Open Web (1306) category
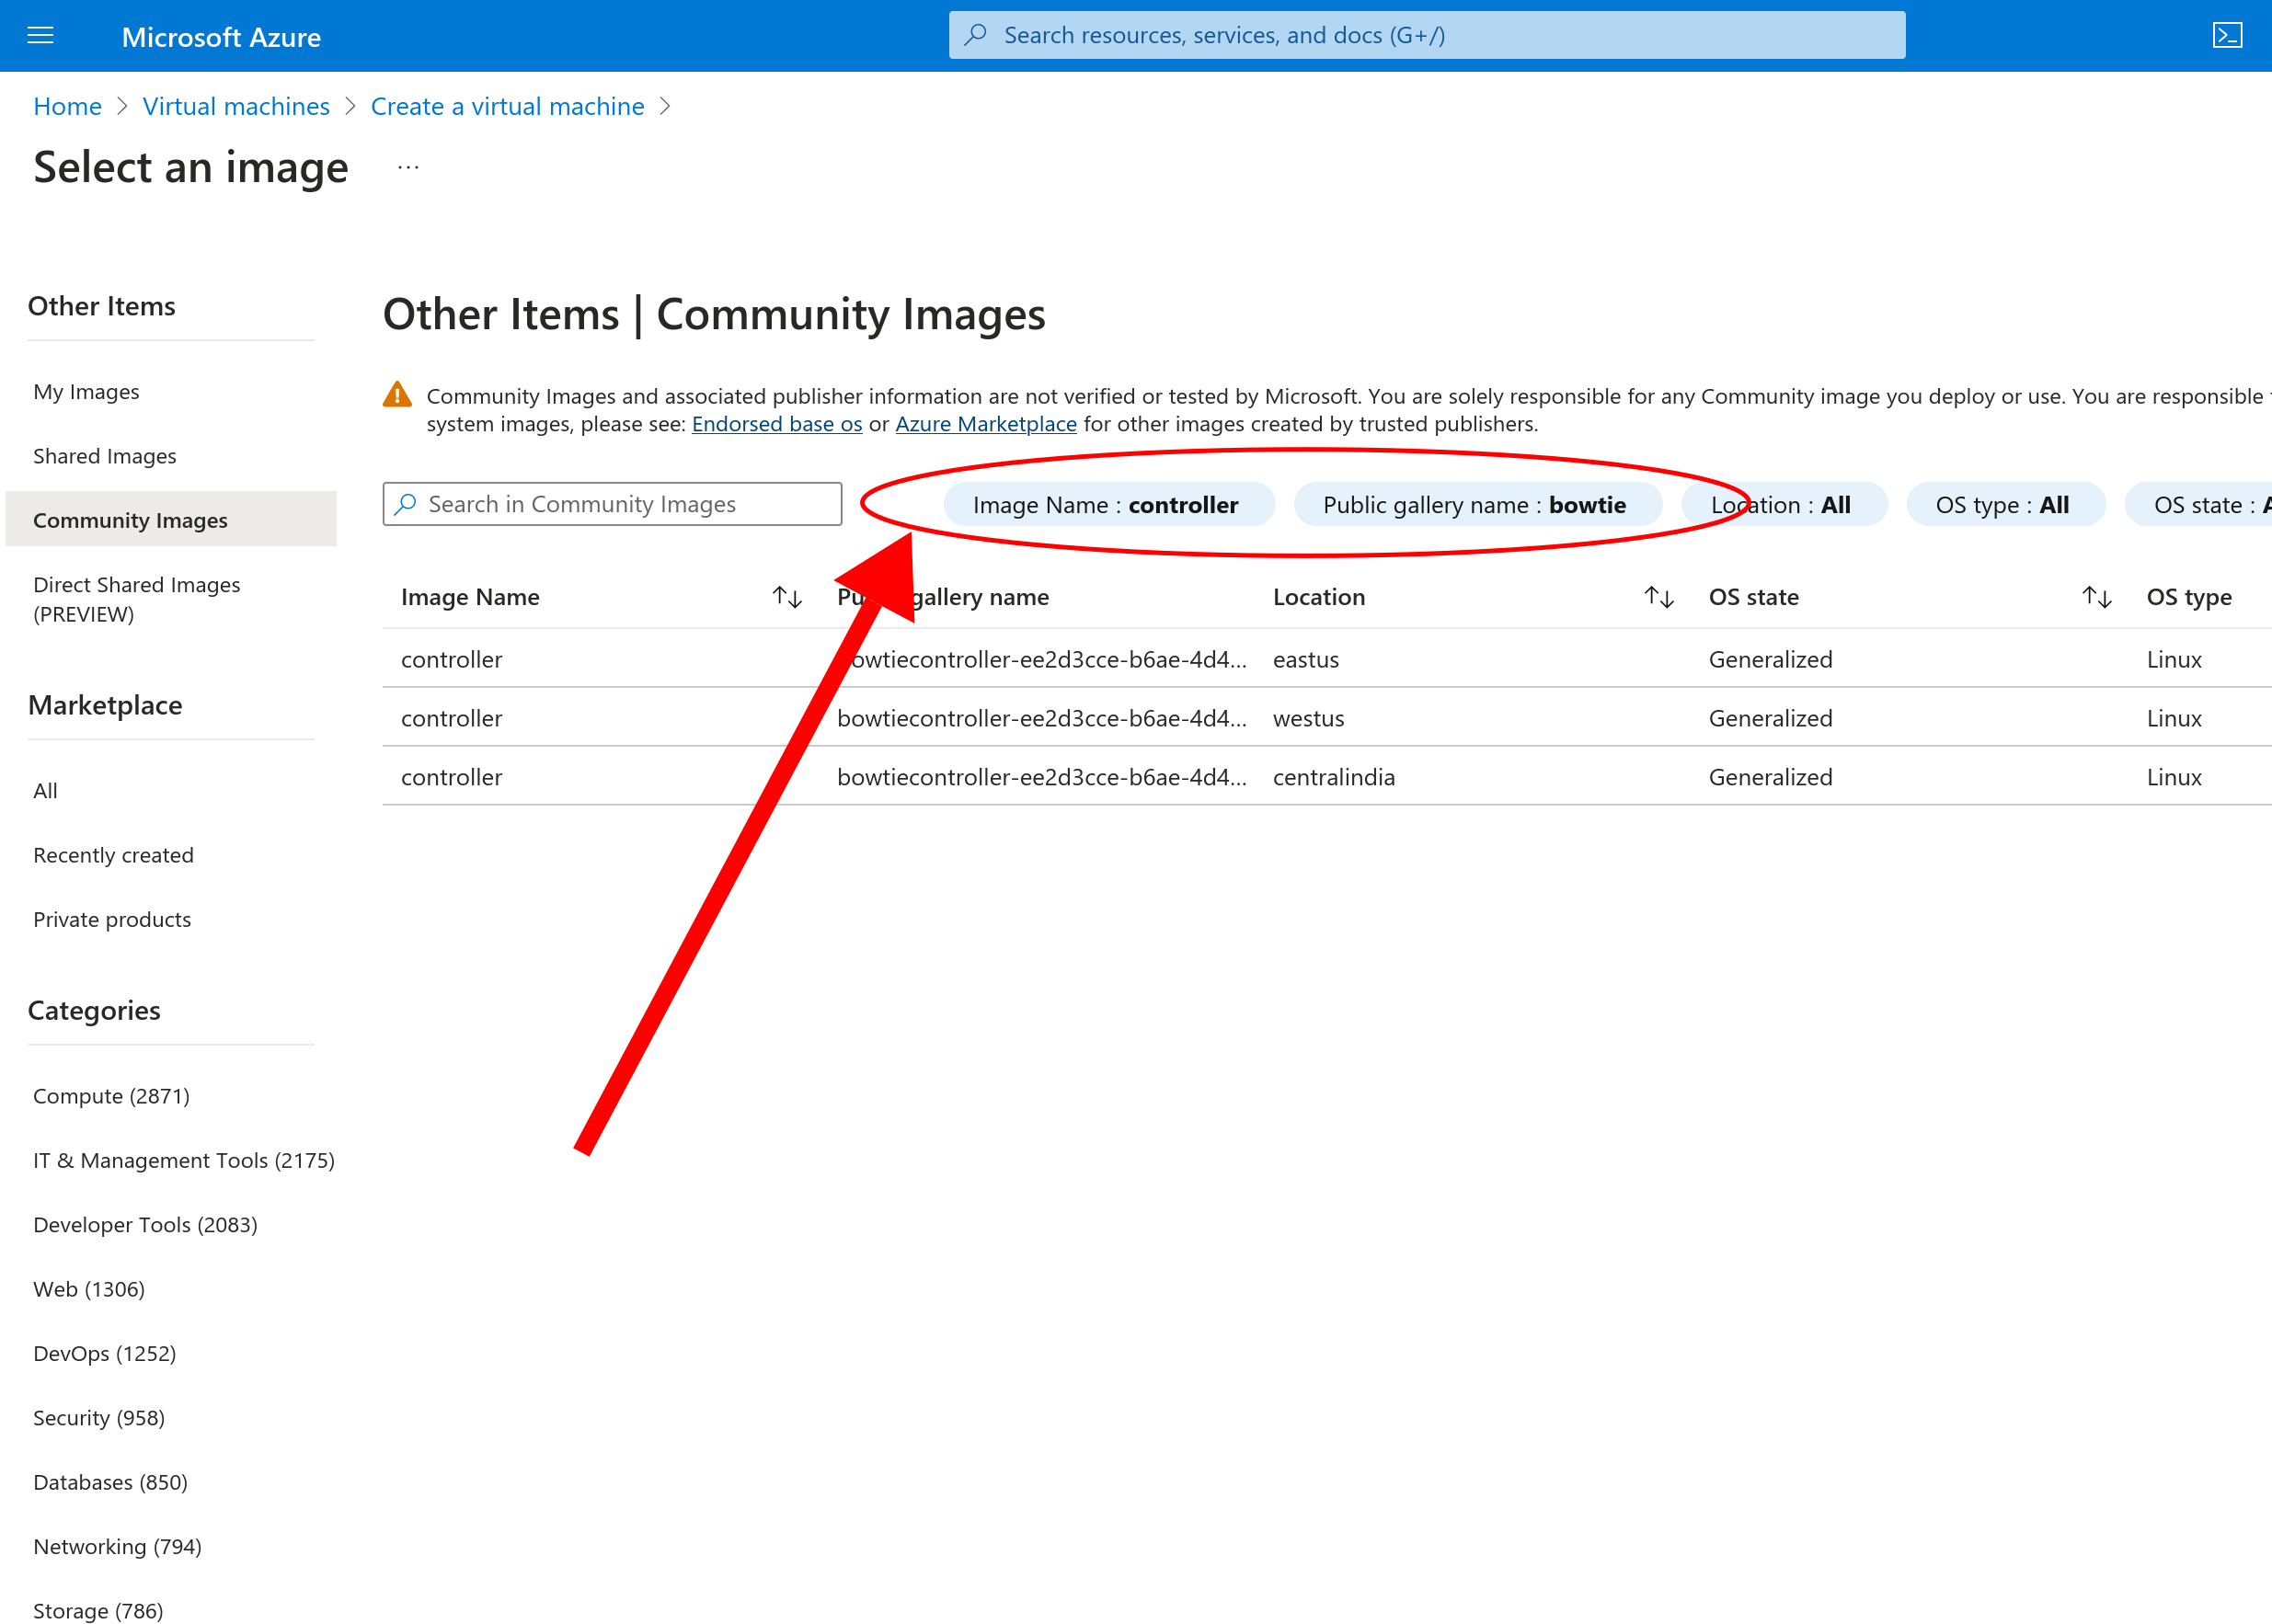 click(89, 1289)
